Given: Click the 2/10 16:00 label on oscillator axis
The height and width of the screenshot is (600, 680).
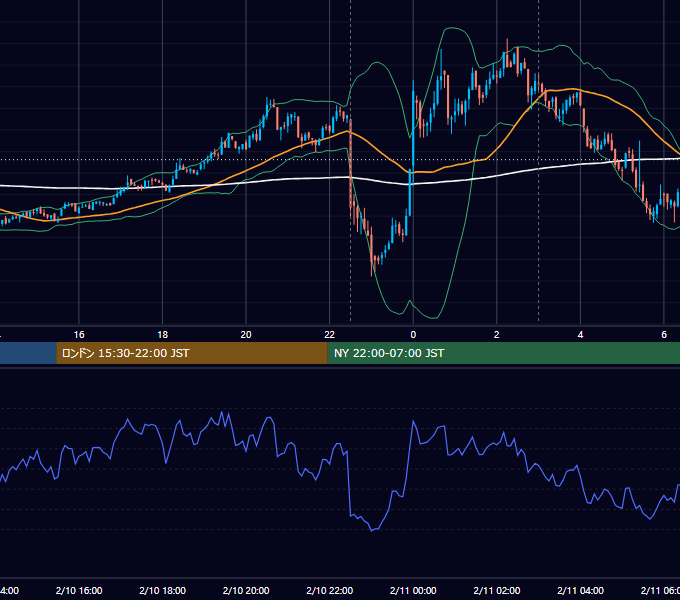Looking at the screenshot, I should tap(79, 590).
